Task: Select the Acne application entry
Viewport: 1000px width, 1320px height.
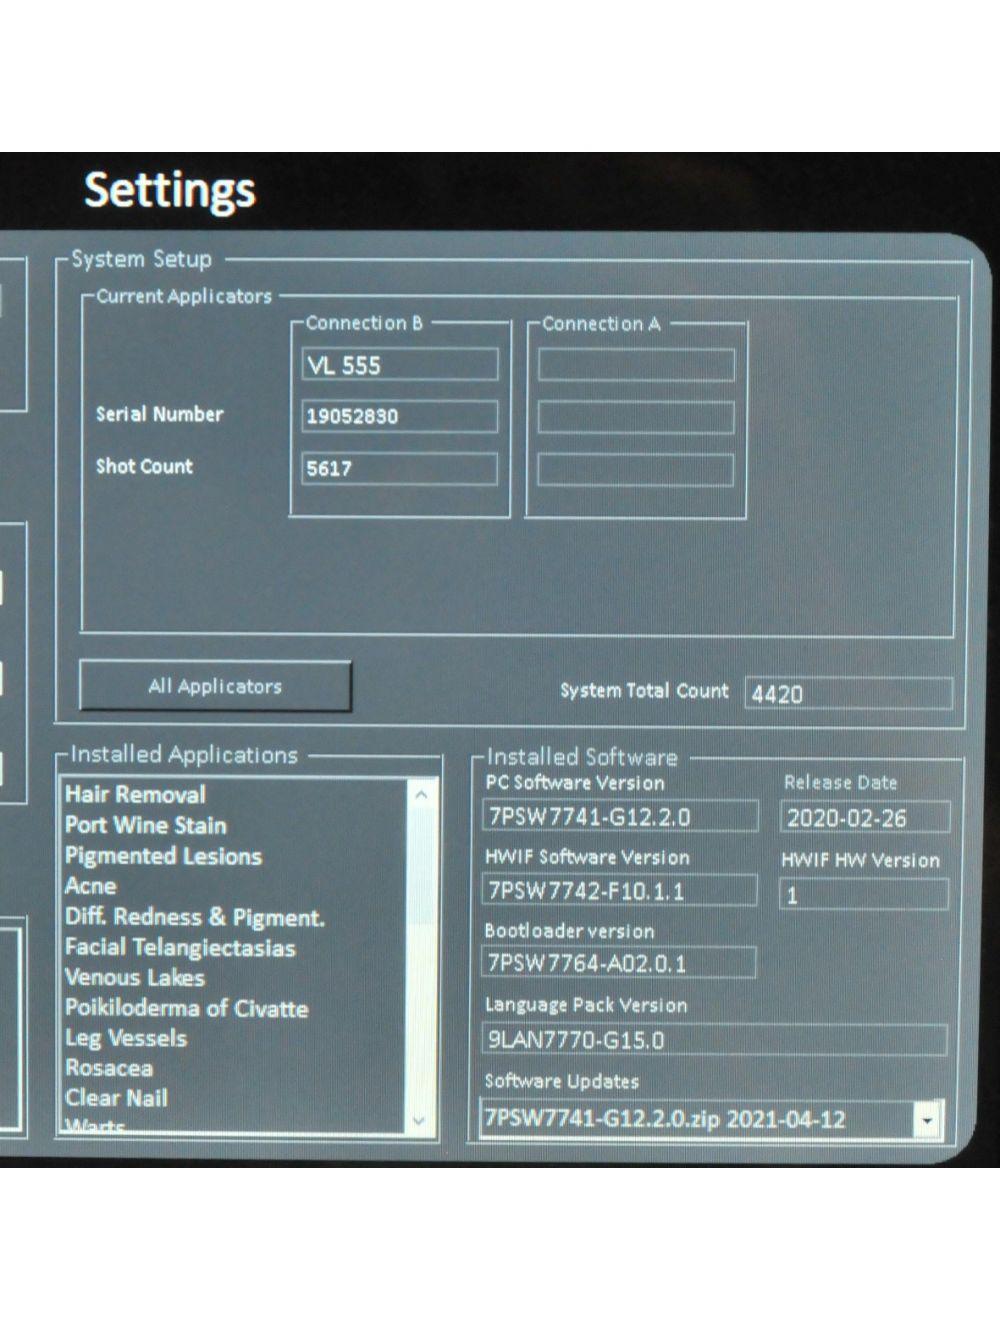Action: click(x=91, y=886)
